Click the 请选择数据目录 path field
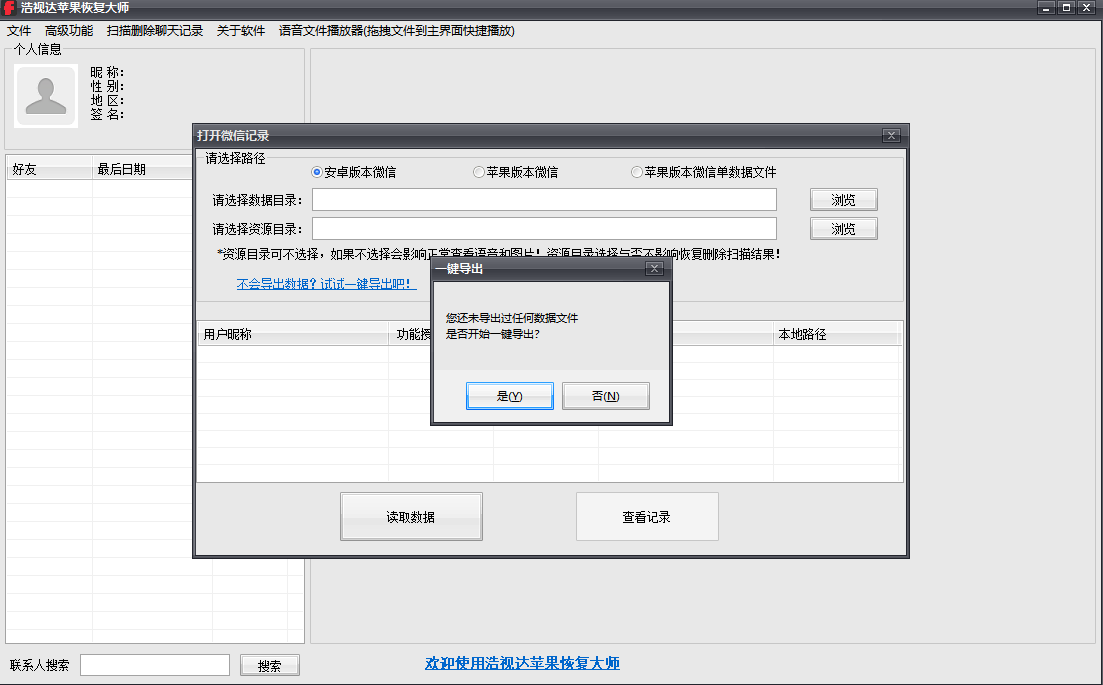This screenshot has height=685, width=1103. (x=544, y=200)
